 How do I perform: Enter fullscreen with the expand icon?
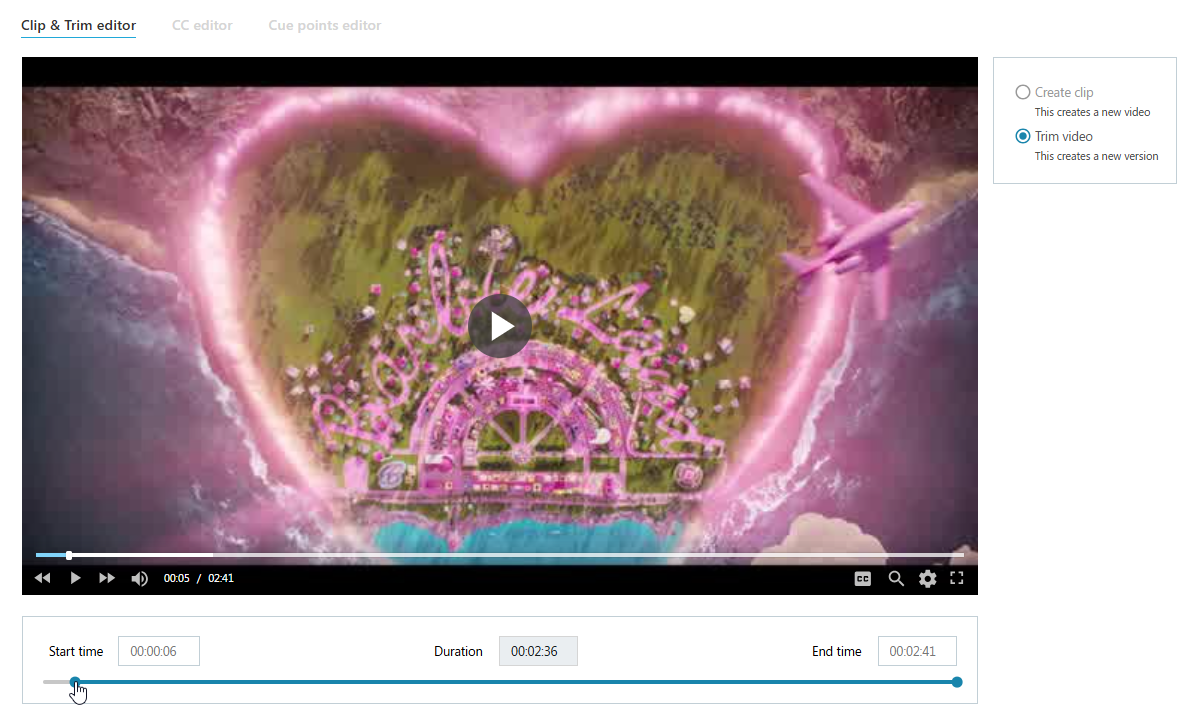coord(957,578)
